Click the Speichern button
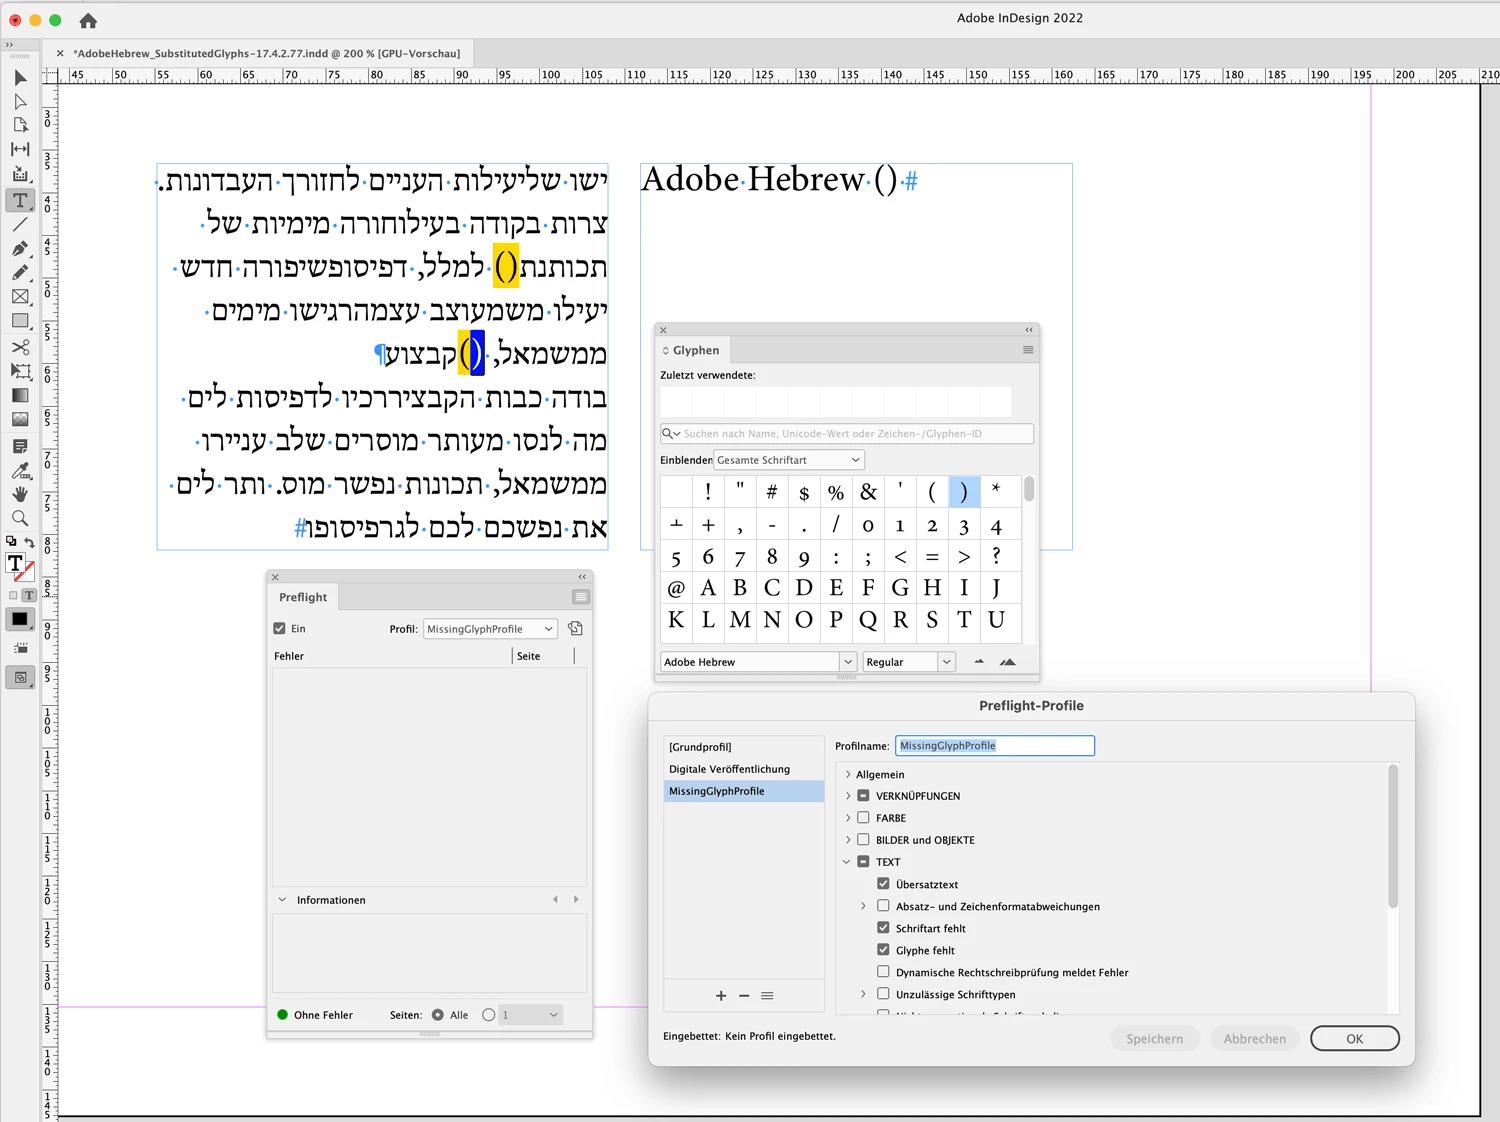 click(x=1154, y=1039)
